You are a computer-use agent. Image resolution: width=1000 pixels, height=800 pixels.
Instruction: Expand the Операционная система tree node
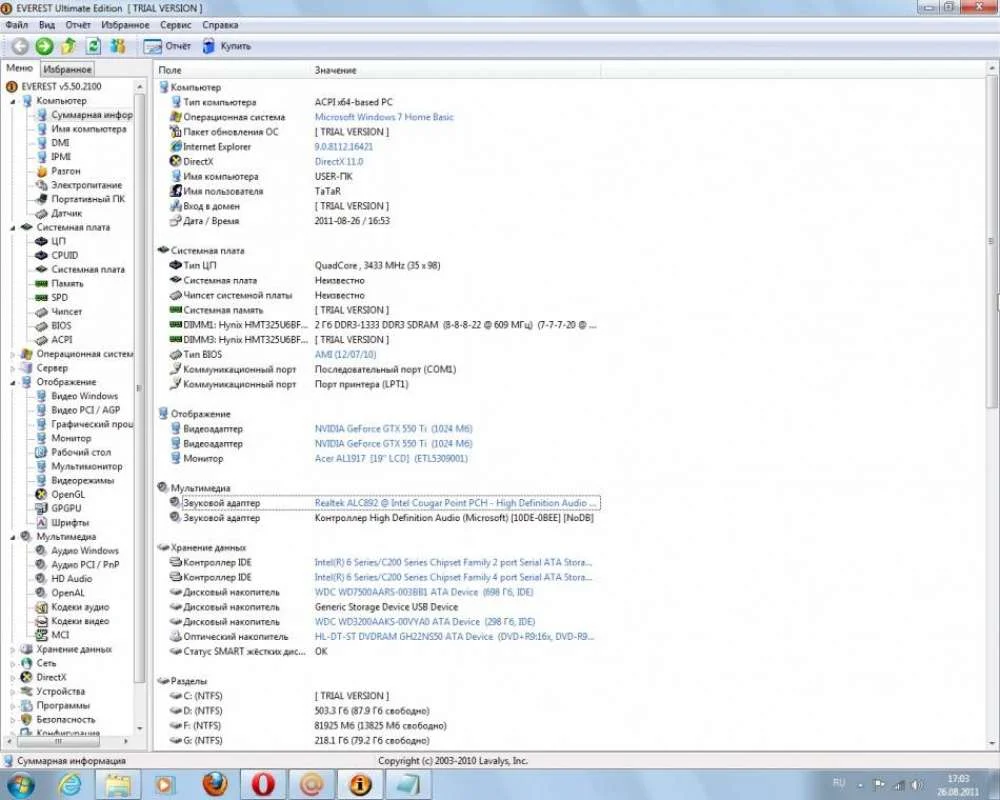coord(12,354)
